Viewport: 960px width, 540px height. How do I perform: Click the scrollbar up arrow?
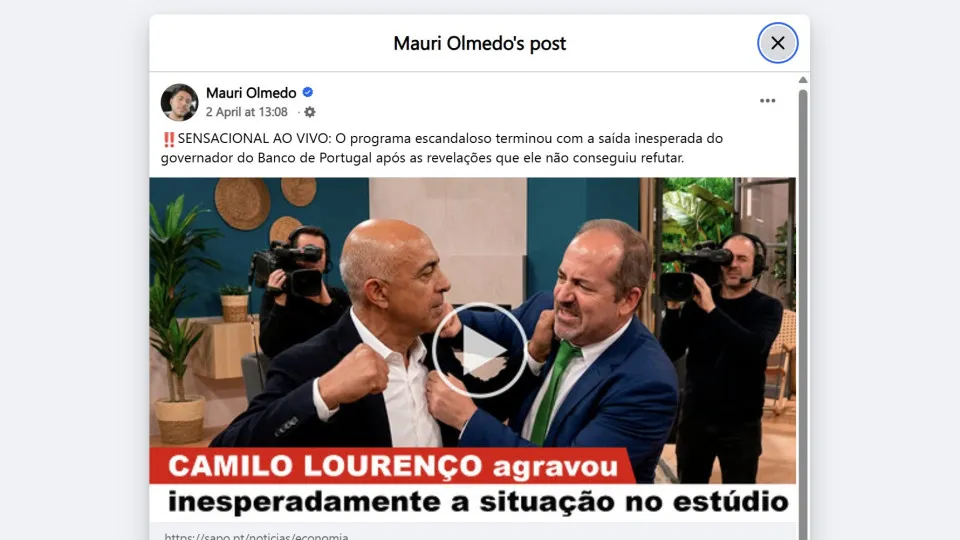coord(803,80)
